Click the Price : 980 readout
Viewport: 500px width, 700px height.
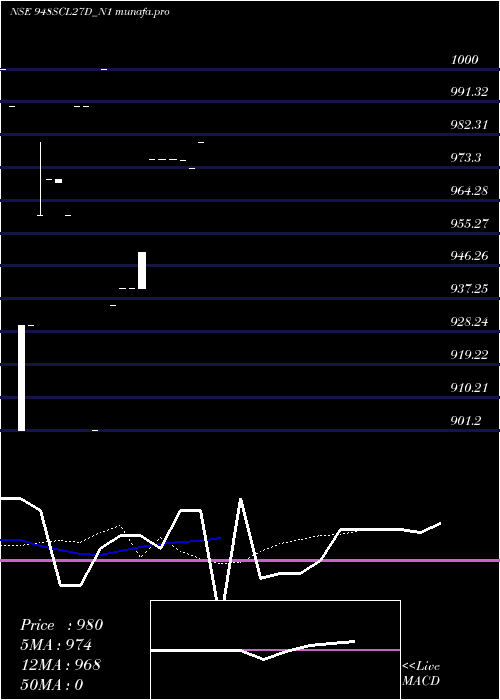pyautogui.click(x=62, y=625)
